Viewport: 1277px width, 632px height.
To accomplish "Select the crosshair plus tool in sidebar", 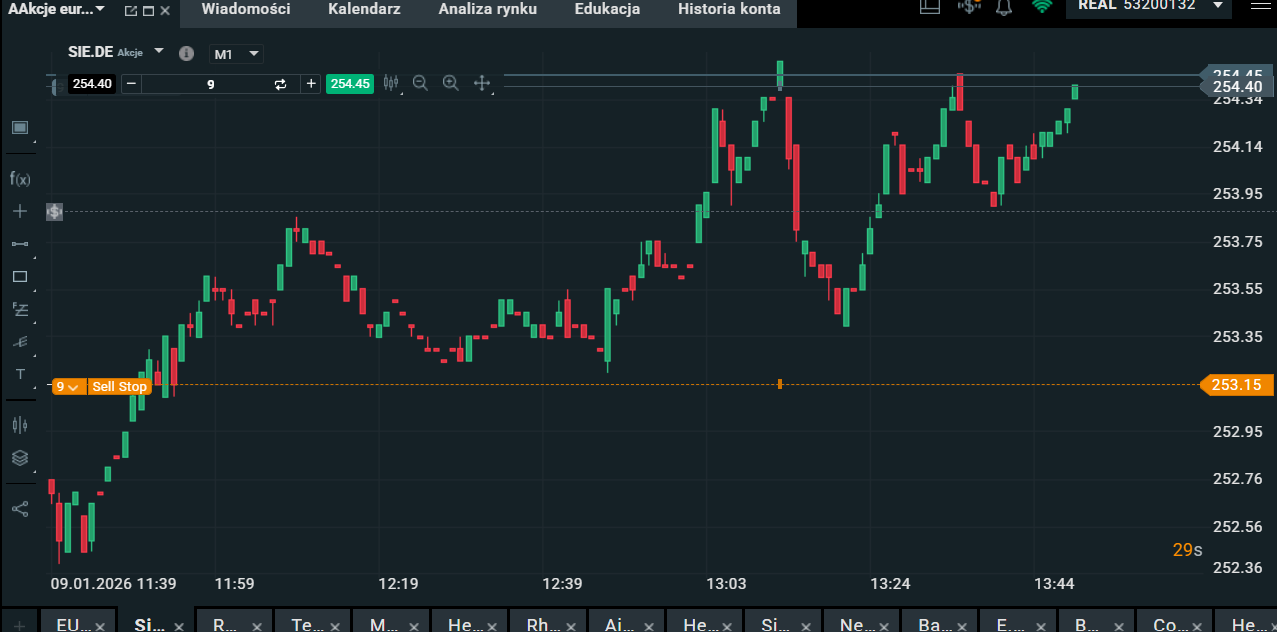I will pos(20,211).
